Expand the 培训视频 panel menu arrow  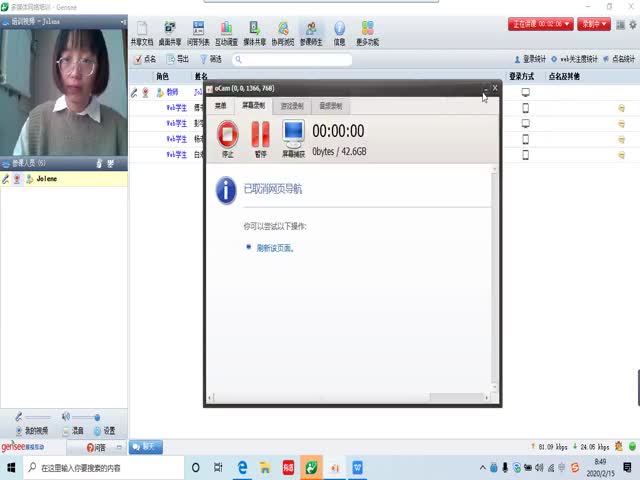coord(124,22)
